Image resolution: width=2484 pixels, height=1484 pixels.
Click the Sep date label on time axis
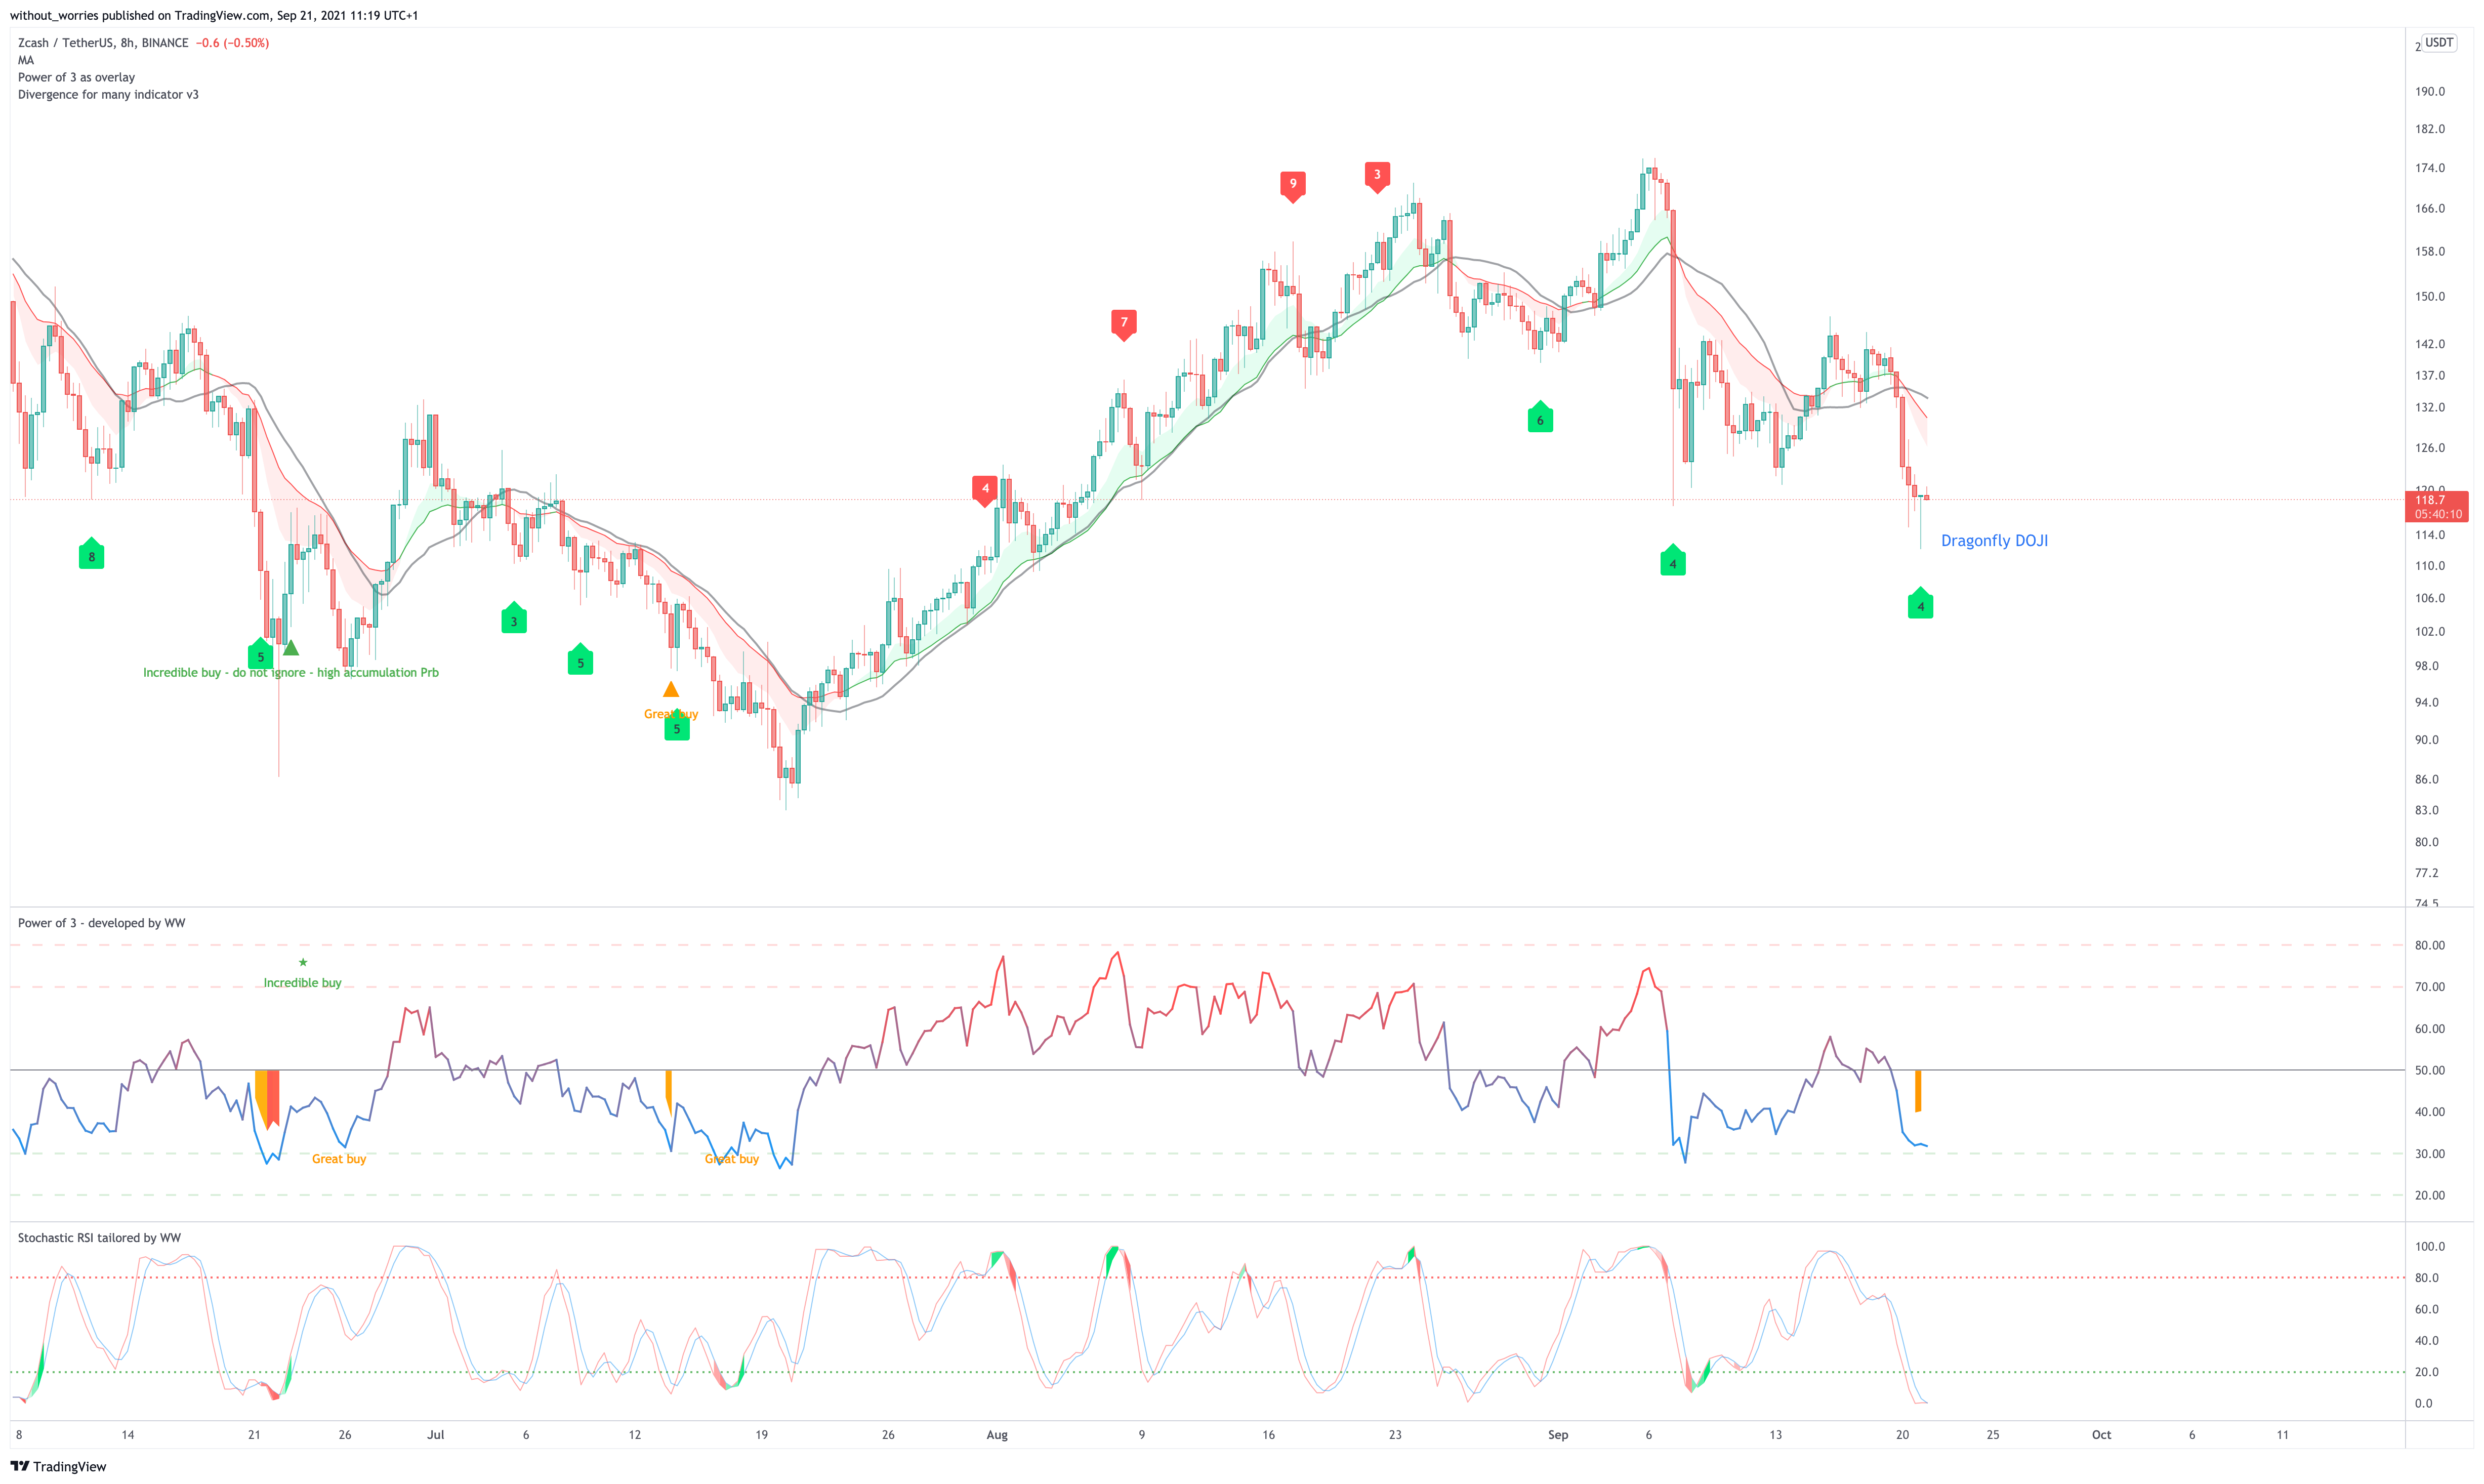(x=1558, y=1435)
